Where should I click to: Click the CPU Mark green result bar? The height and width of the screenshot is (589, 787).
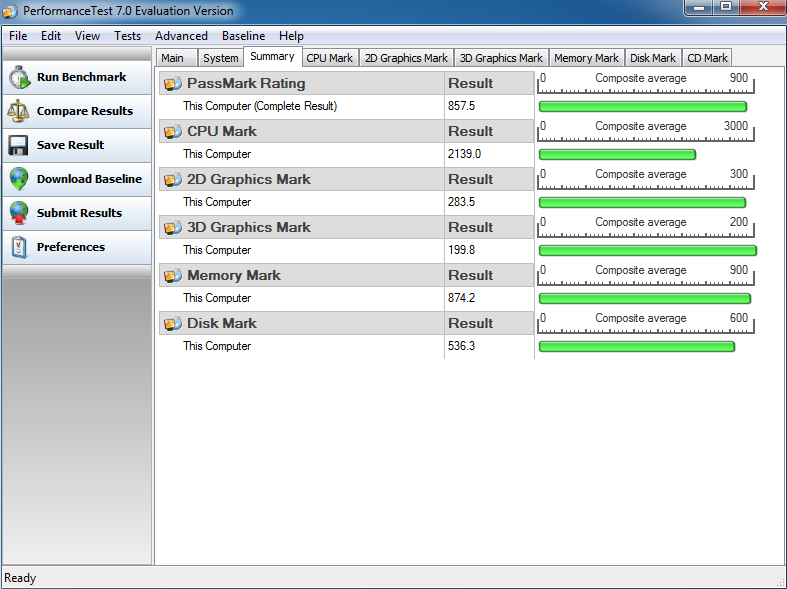point(617,155)
